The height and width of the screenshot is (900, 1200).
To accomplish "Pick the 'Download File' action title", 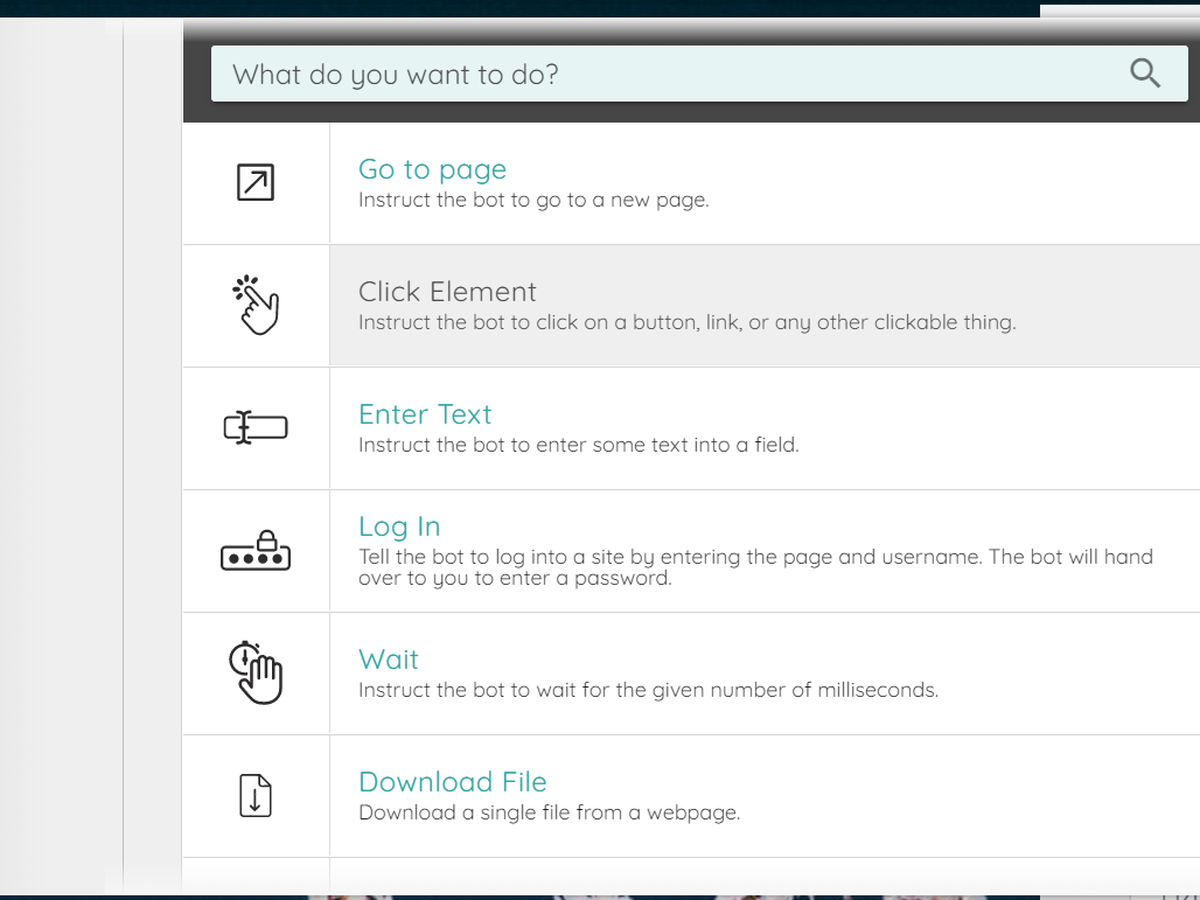I will (453, 782).
